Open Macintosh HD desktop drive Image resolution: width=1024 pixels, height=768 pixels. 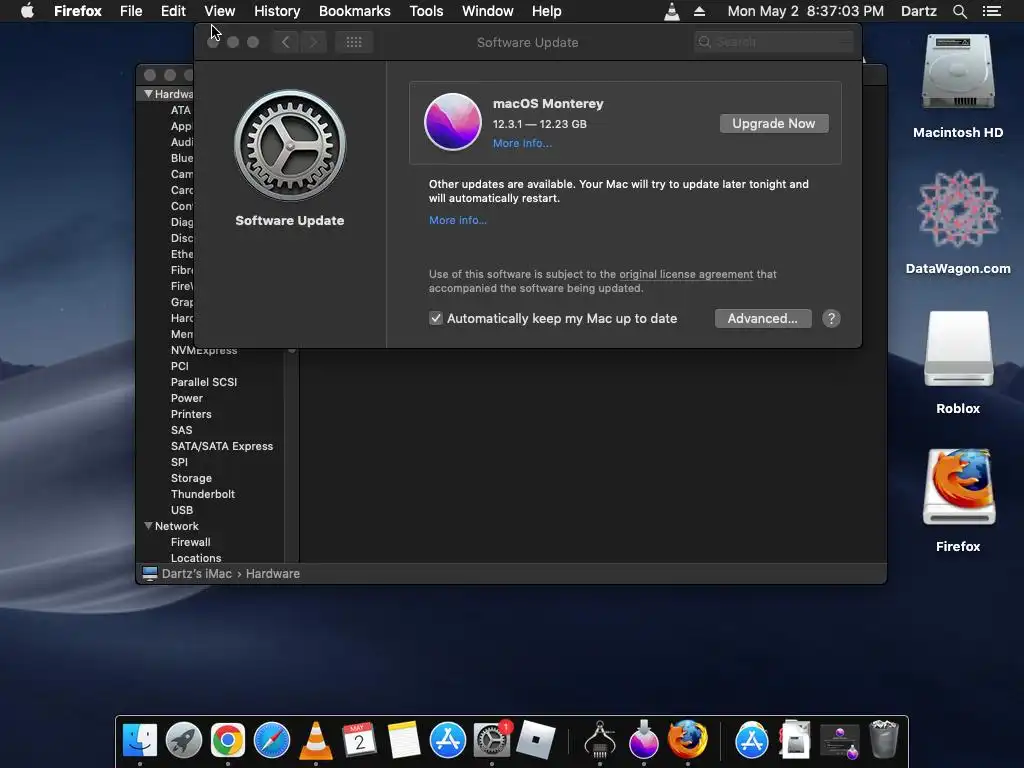pos(958,71)
